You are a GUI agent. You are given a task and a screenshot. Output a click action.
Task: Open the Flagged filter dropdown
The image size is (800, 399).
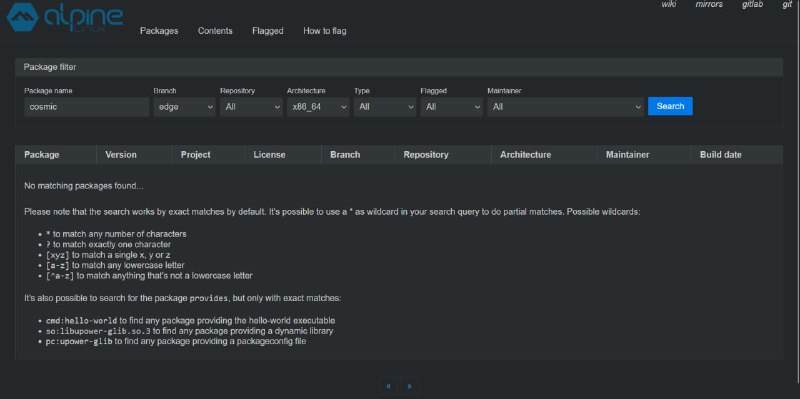pos(452,107)
